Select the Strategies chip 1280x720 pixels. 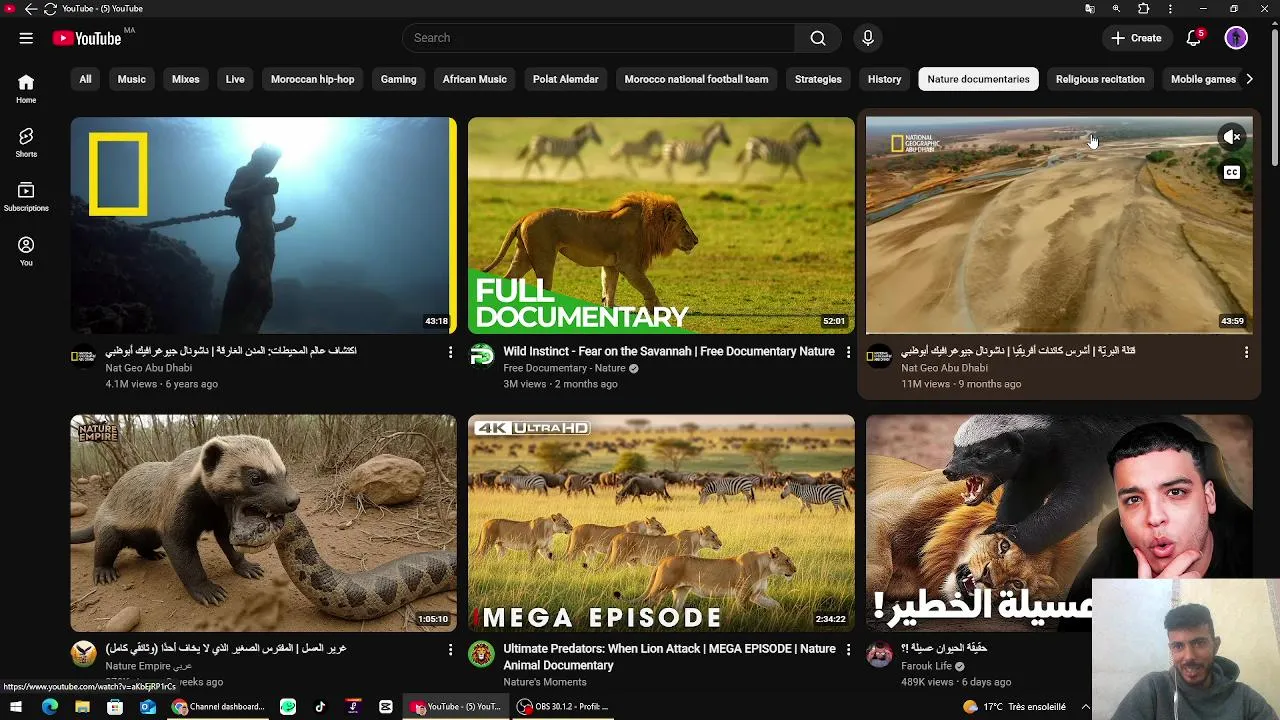[818, 79]
